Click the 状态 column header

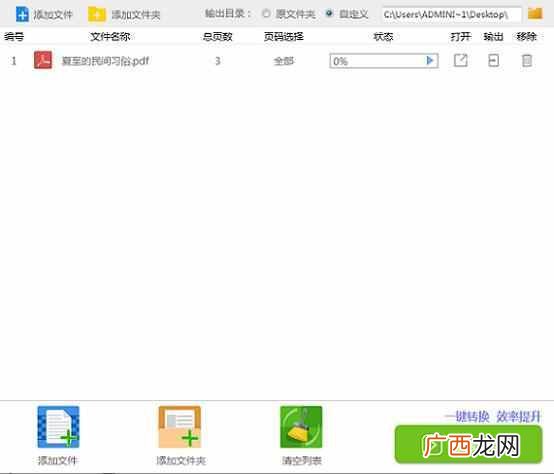coord(383,36)
